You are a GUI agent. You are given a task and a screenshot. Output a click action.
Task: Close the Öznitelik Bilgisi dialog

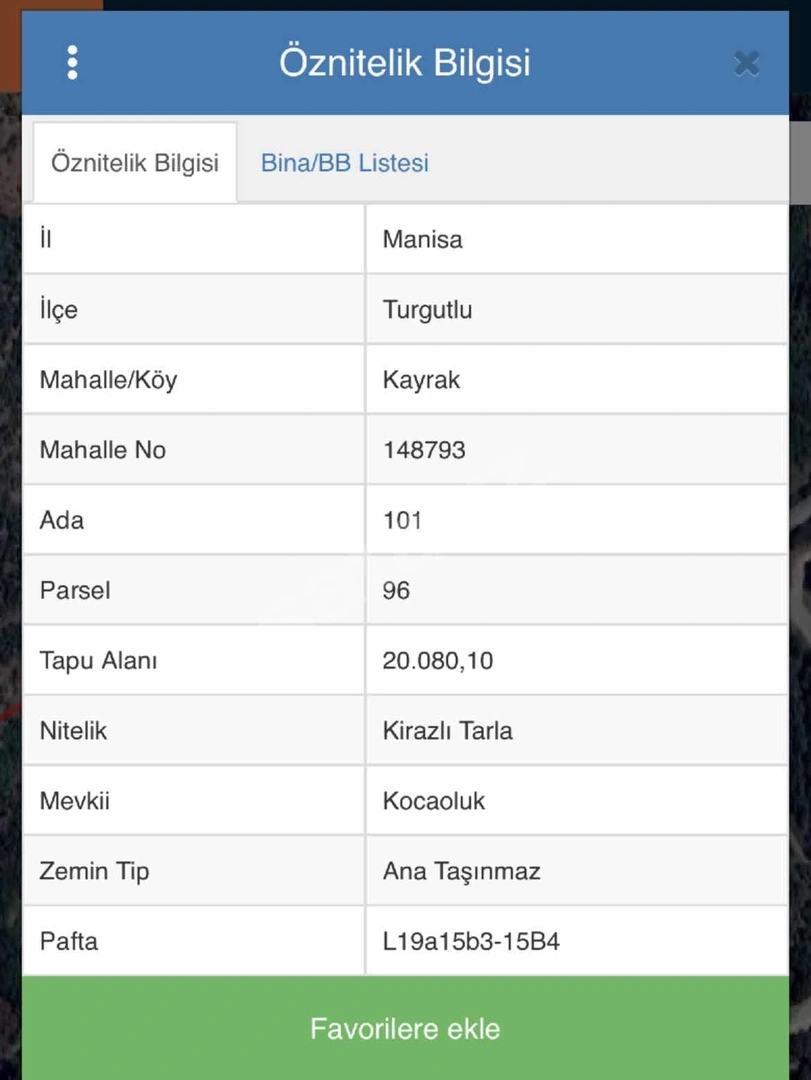(x=747, y=63)
